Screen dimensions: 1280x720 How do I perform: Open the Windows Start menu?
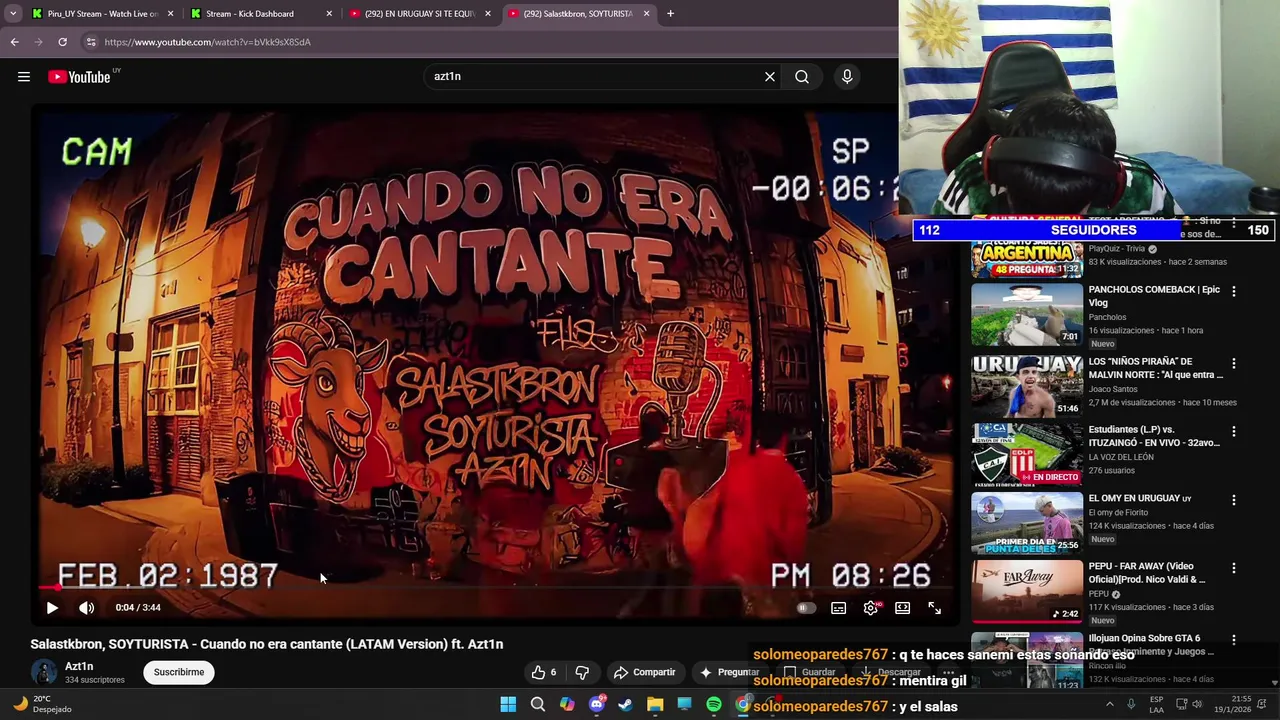(x=508, y=705)
